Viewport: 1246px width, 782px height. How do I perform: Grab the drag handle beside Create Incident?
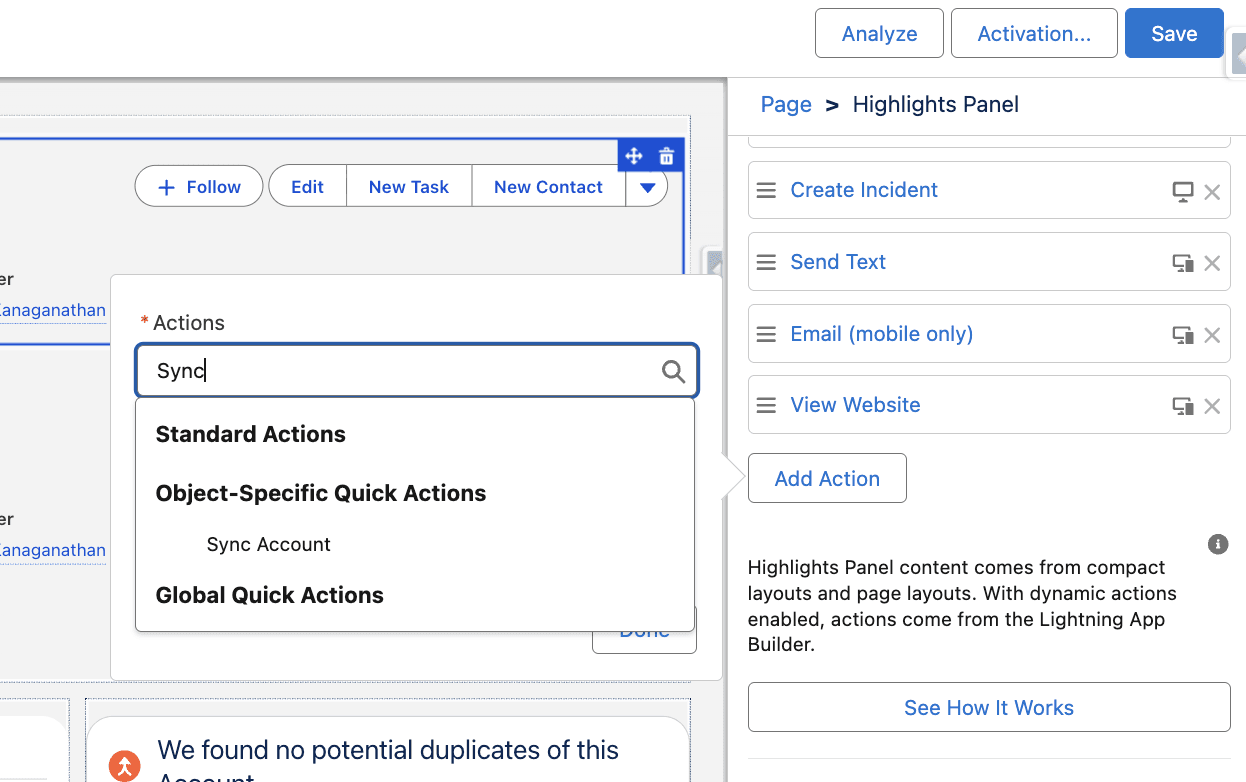click(766, 190)
